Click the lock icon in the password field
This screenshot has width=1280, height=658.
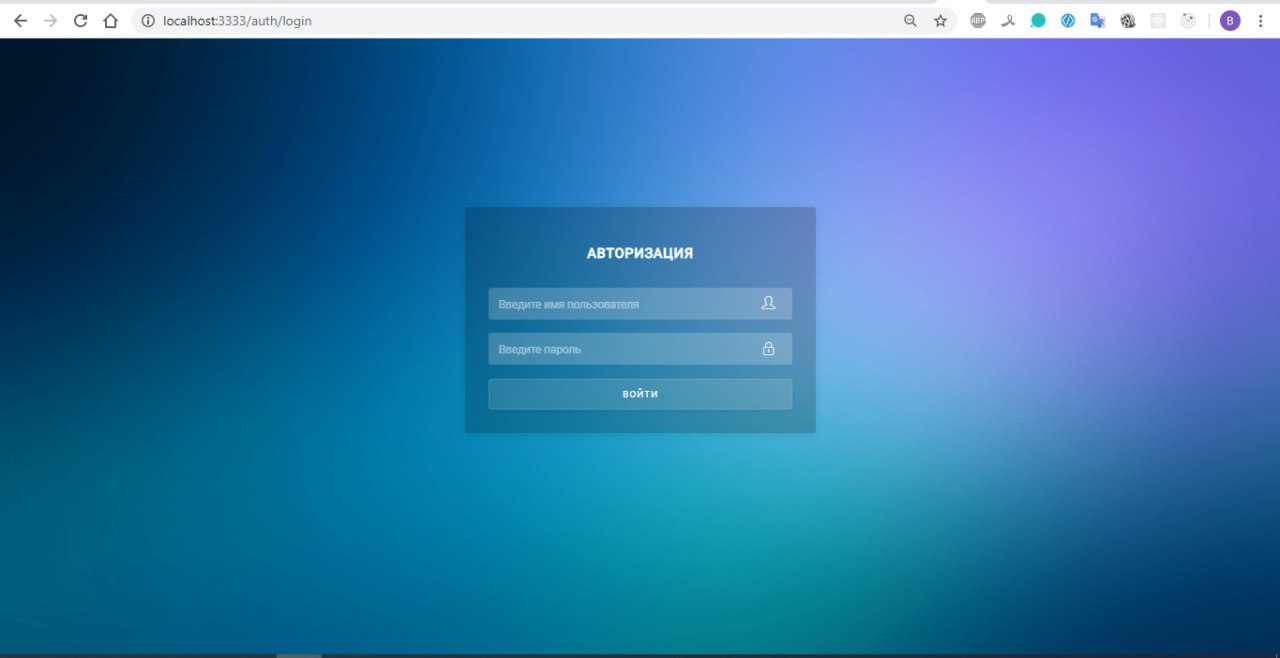pos(768,349)
